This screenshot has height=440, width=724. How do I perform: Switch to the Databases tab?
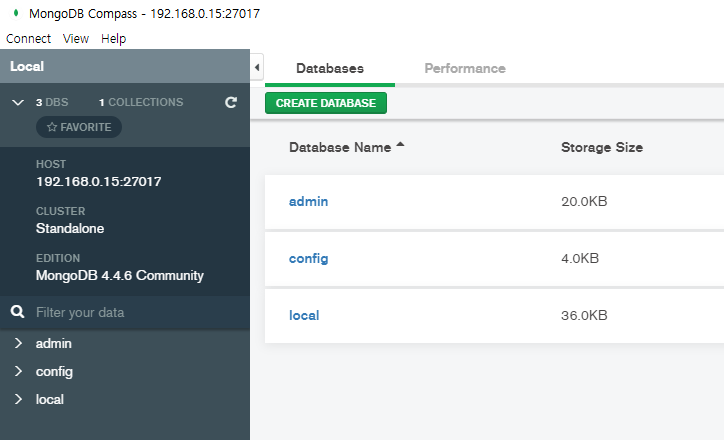pos(330,68)
